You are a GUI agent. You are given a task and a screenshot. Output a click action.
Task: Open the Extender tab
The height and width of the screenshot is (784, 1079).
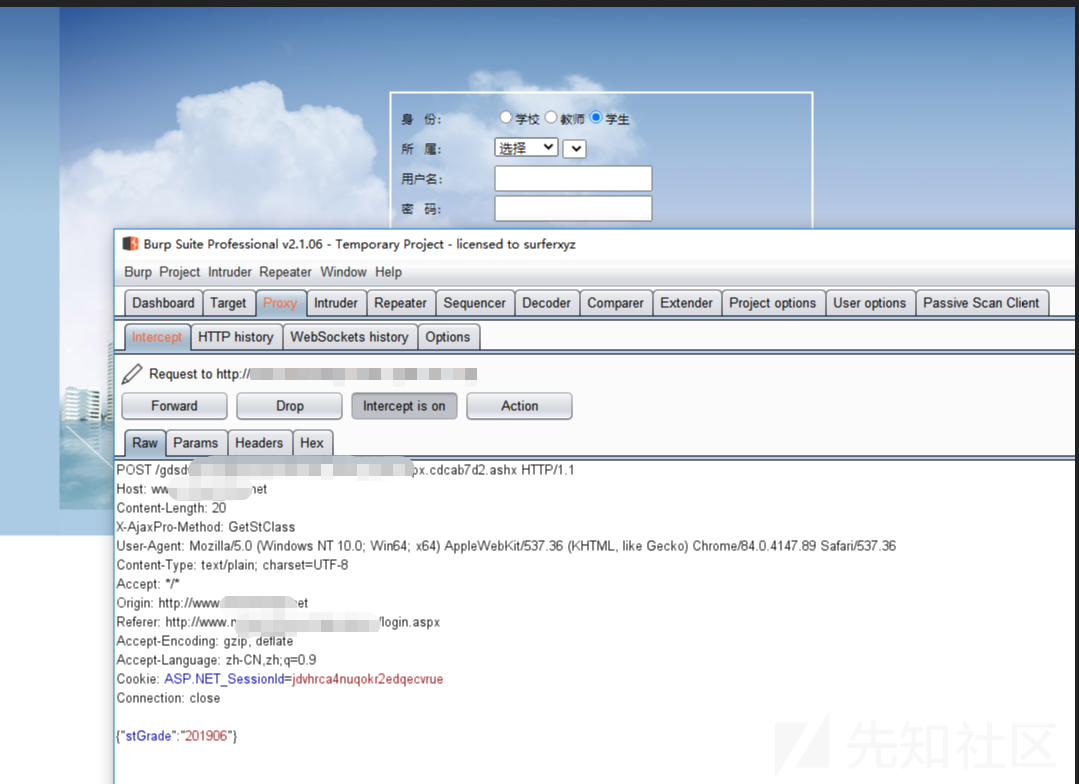[687, 303]
